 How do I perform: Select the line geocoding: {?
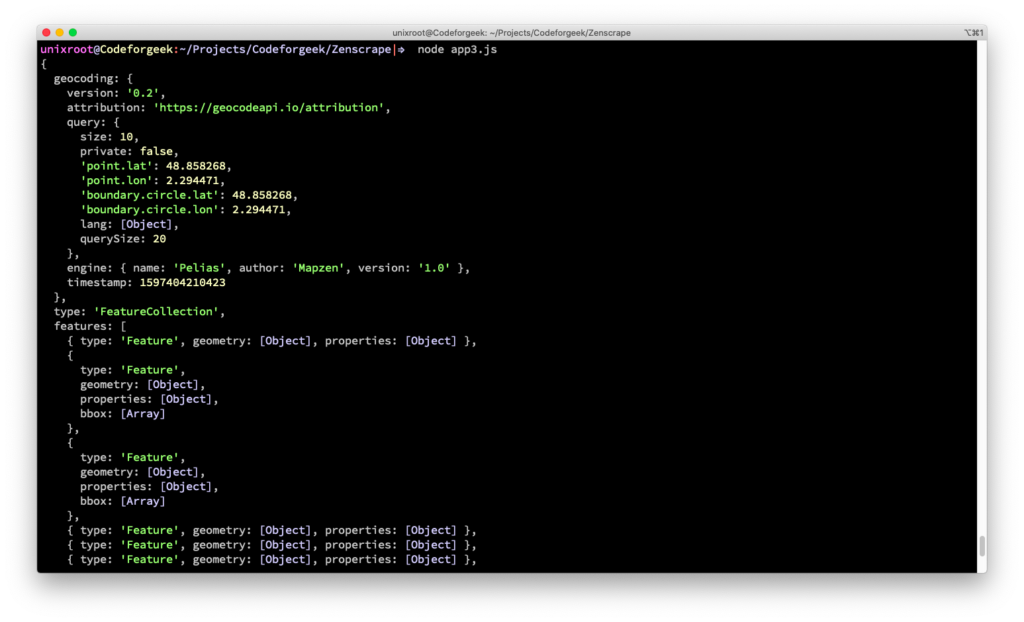93,78
